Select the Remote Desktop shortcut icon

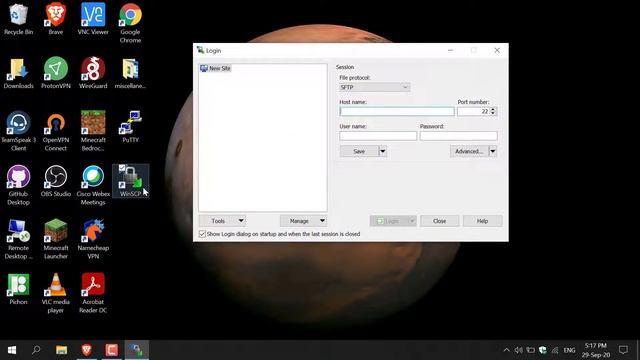[x=18, y=239]
